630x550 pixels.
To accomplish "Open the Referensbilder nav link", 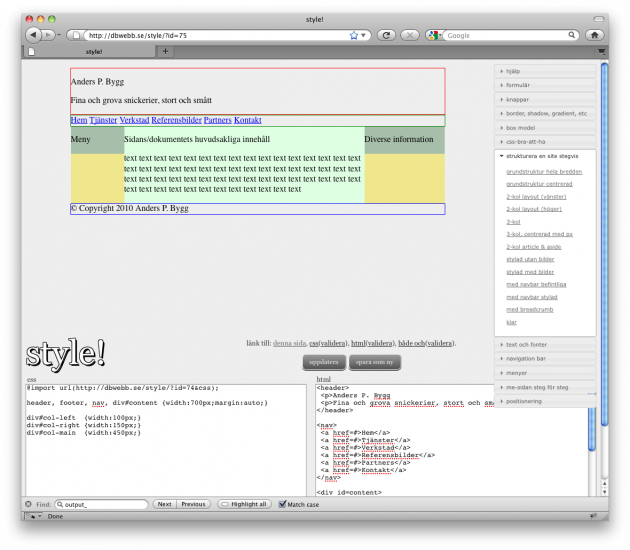I will click(176, 120).
